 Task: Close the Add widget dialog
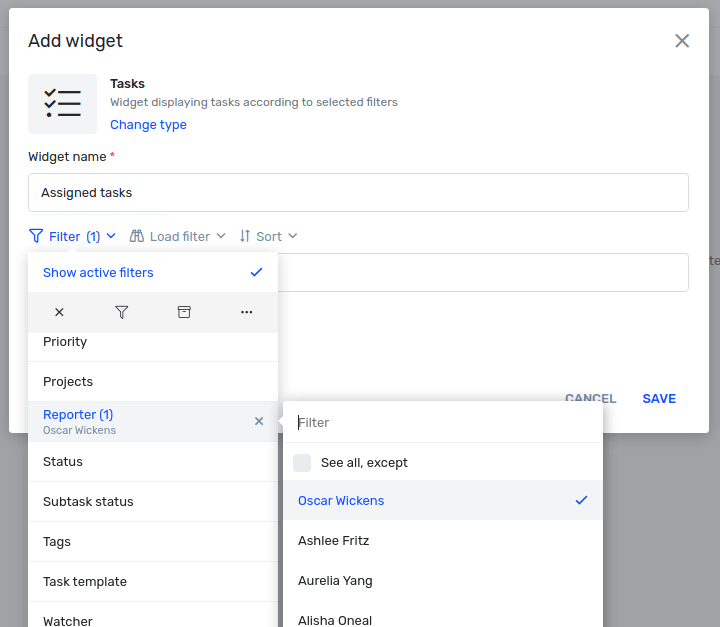click(x=682, y=41)
